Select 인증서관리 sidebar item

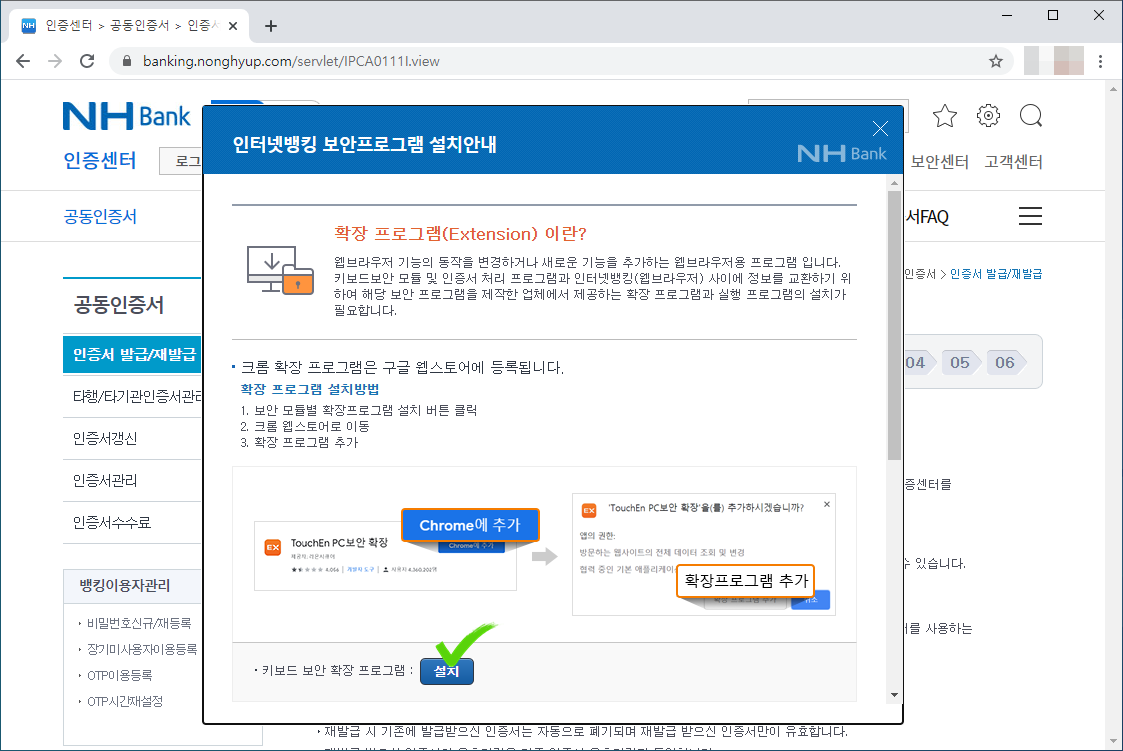click(132, 480)
